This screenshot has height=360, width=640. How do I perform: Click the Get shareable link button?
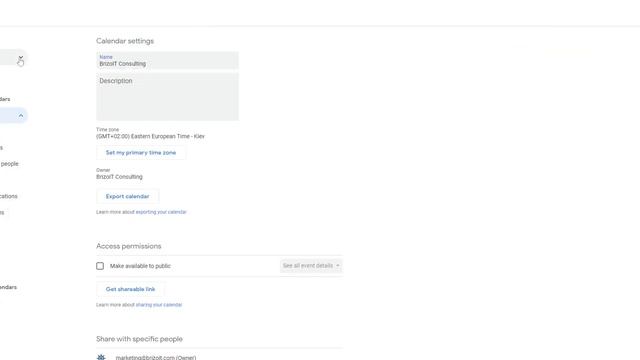[x=130, y=289]
